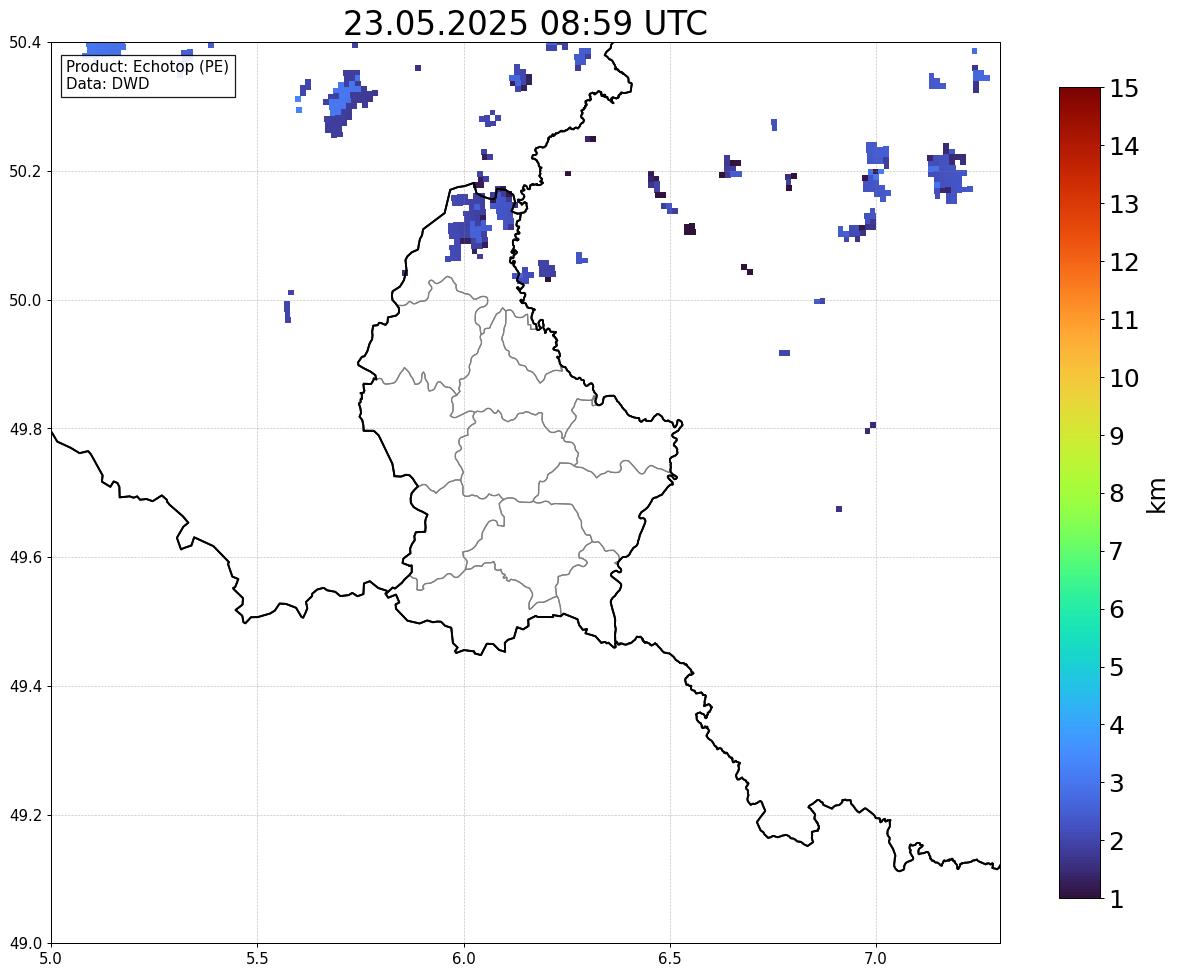
Task: Click the colorbar tick label 1
Action: click(1117, 899)
